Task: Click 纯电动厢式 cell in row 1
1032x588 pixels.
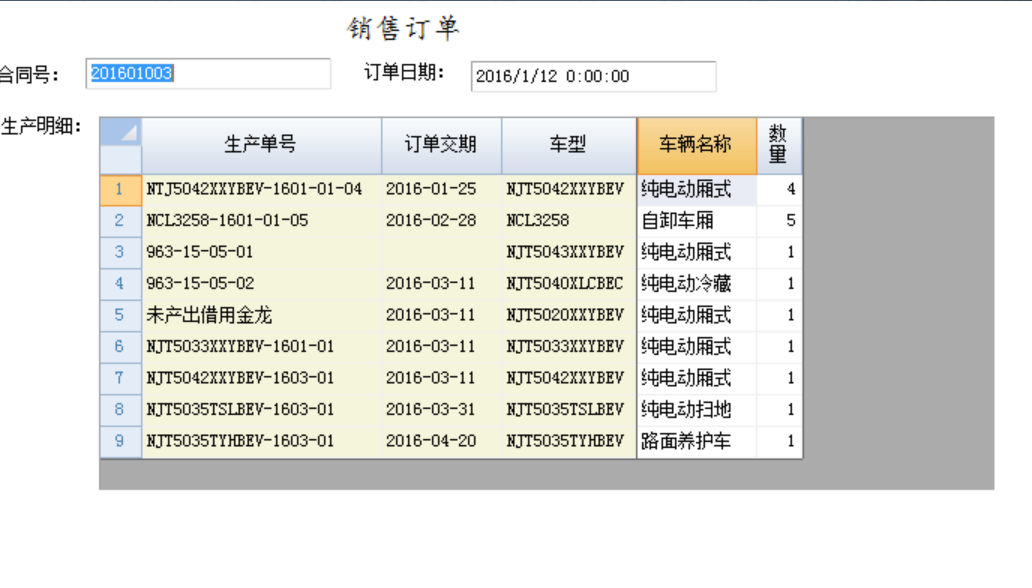Action: pos(697,190)
